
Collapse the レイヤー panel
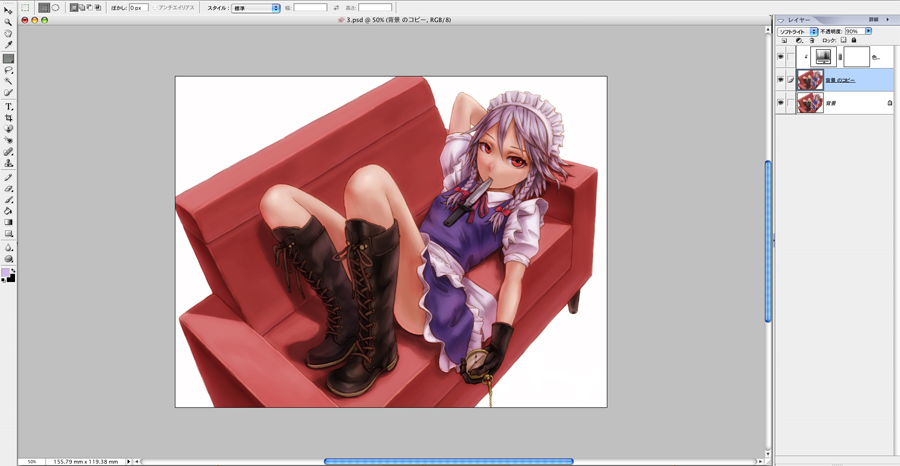[781, 20]
